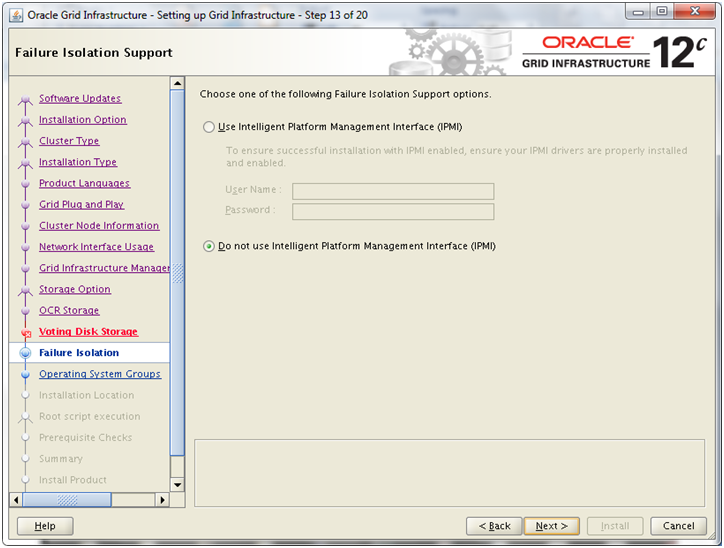
Task: Open Installation Type step link
Action: 78,162
